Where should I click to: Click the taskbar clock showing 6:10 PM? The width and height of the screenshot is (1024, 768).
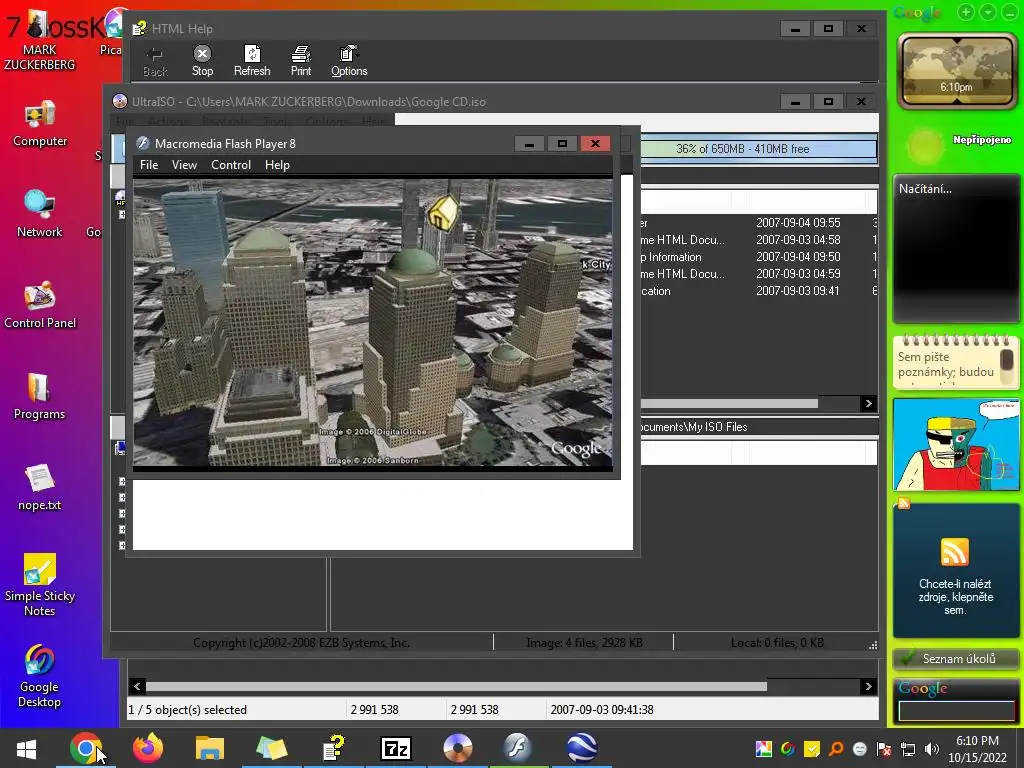point(977,749)
